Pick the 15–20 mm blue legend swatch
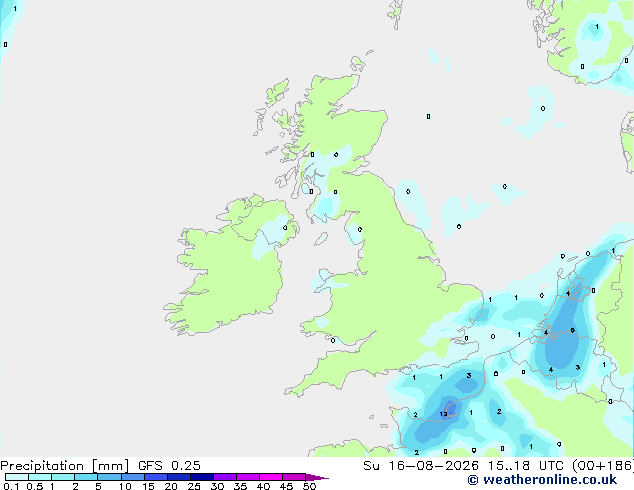The image size is (634, 490). [x=156, y=477]
